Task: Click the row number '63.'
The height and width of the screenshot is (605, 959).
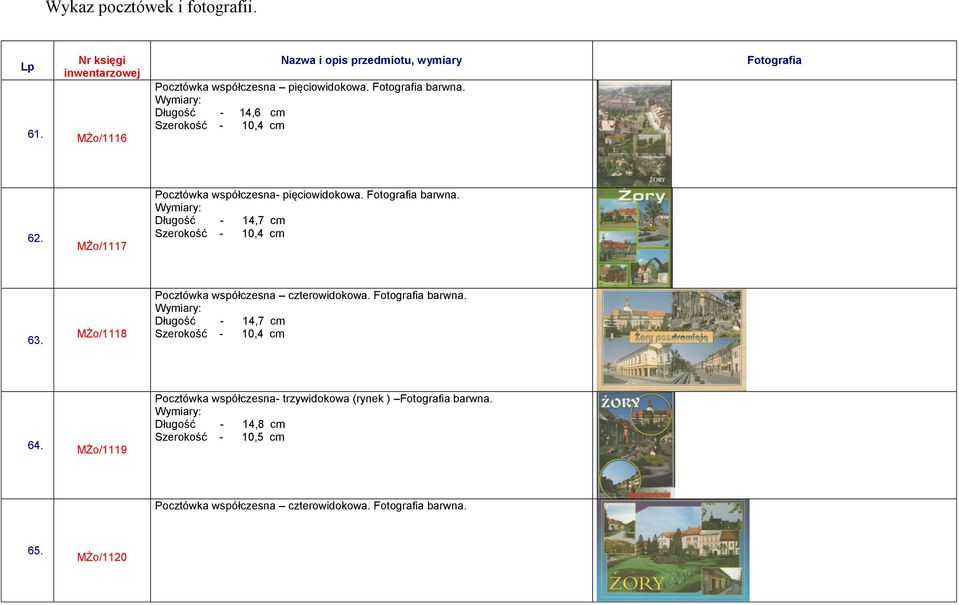Action: click(35, 340)
